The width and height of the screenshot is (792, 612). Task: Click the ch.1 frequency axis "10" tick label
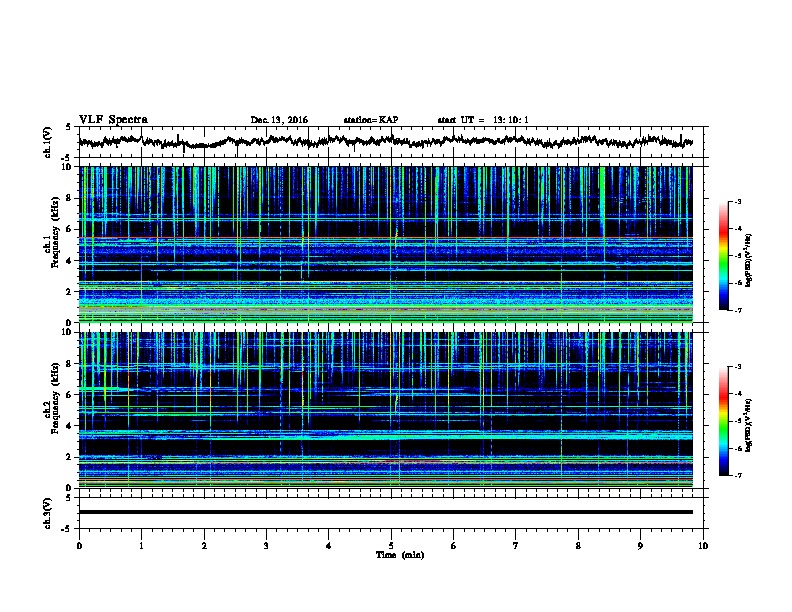(x=69, y=167)
